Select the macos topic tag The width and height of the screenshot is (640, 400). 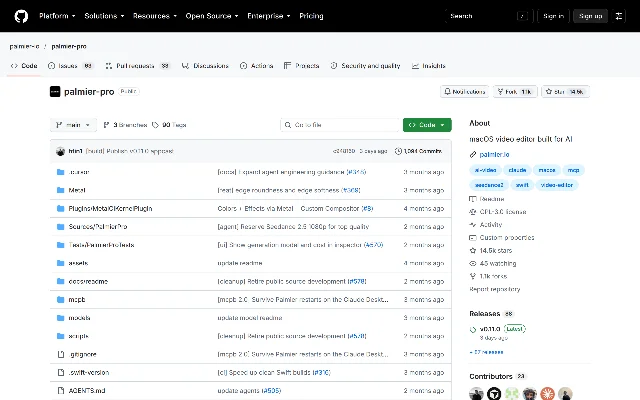pos(547,170)
